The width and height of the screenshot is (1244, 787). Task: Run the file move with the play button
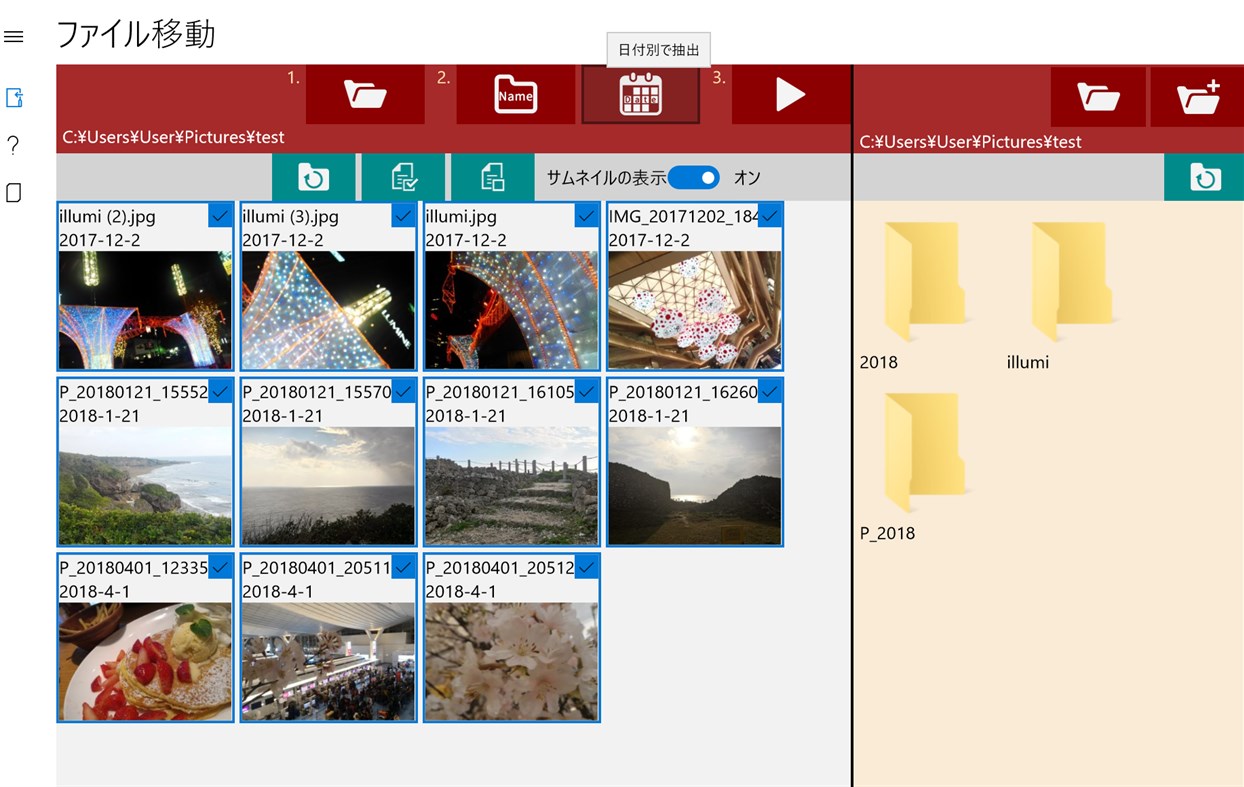[x=790, y=96]
